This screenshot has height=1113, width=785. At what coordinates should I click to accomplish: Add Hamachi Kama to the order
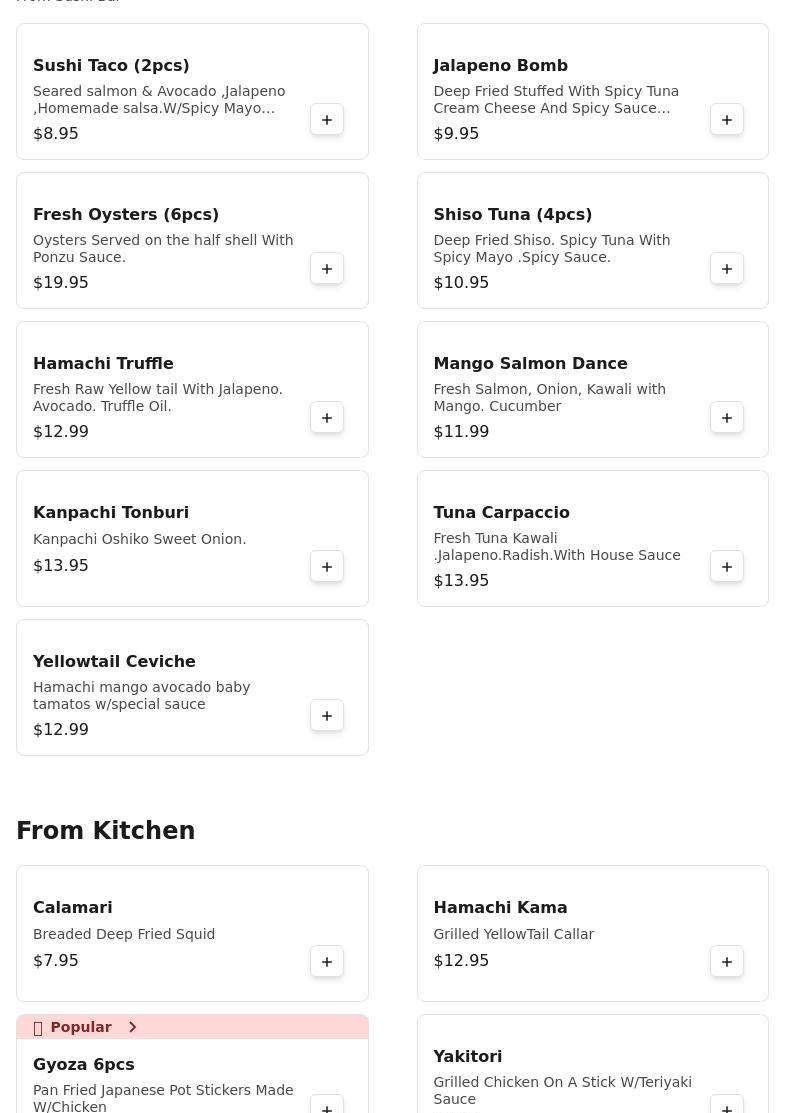tap(727, 962)
